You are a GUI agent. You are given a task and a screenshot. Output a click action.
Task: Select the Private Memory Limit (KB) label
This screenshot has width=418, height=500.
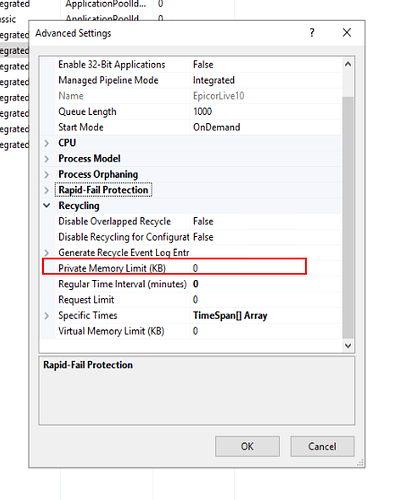pyautogui.click(x=112, y=268)
